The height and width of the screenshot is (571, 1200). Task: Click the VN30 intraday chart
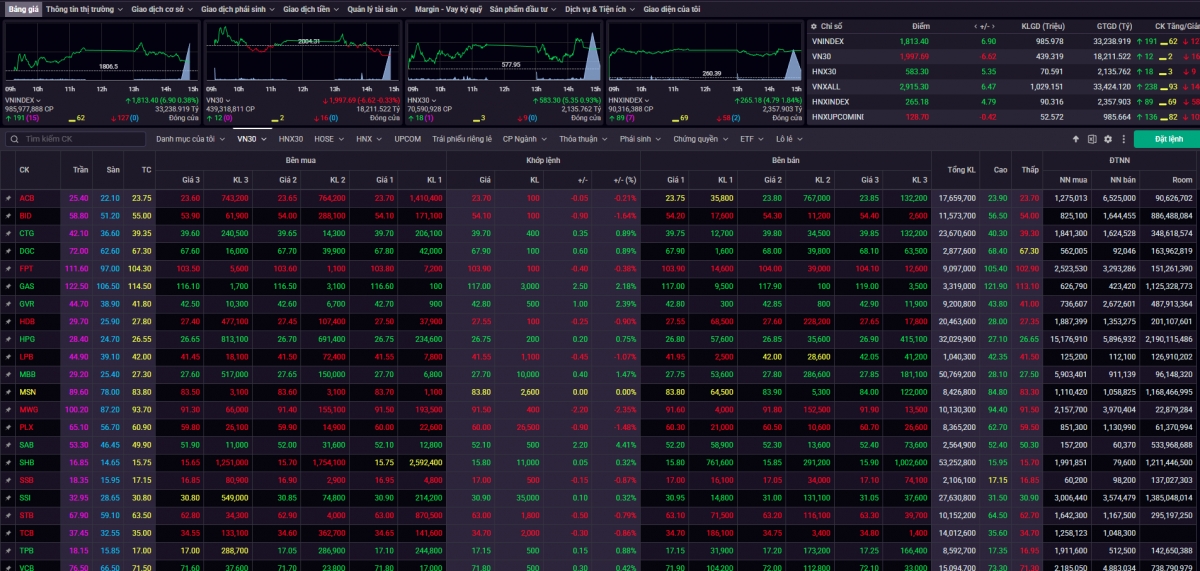[x=302, y=55]
